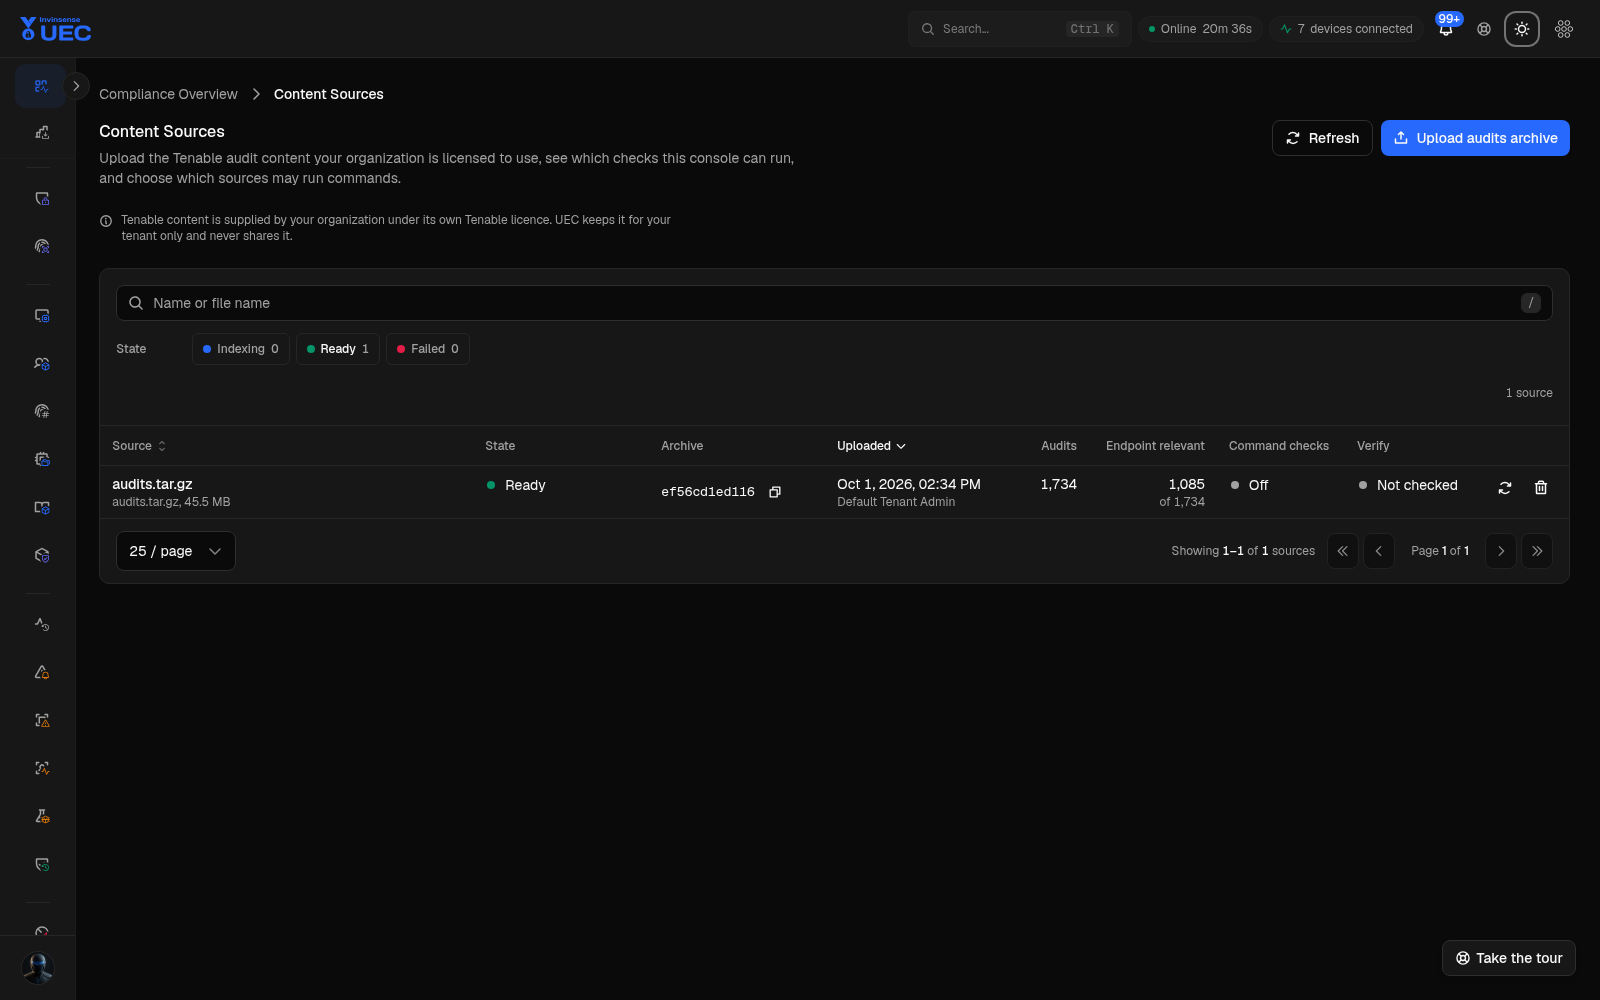Viewport: 1600px width, 1000px height.
Task: Click Upload audits archive button
Action: 1475,138
